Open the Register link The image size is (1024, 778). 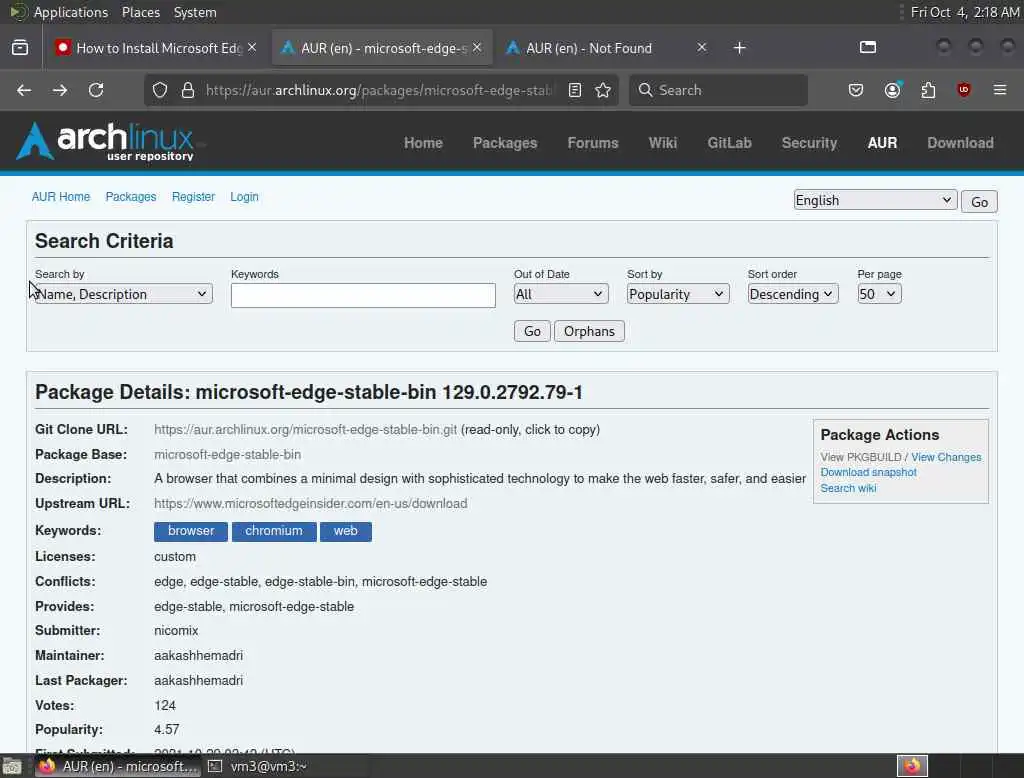click(193, 197)
